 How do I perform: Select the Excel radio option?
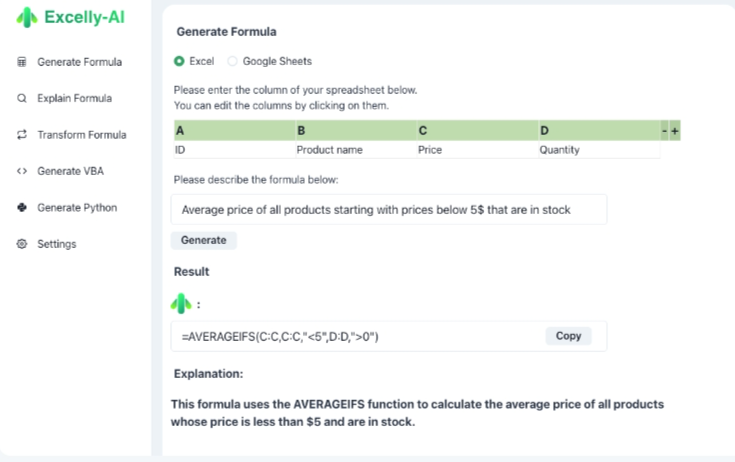(x=179, y=61)
